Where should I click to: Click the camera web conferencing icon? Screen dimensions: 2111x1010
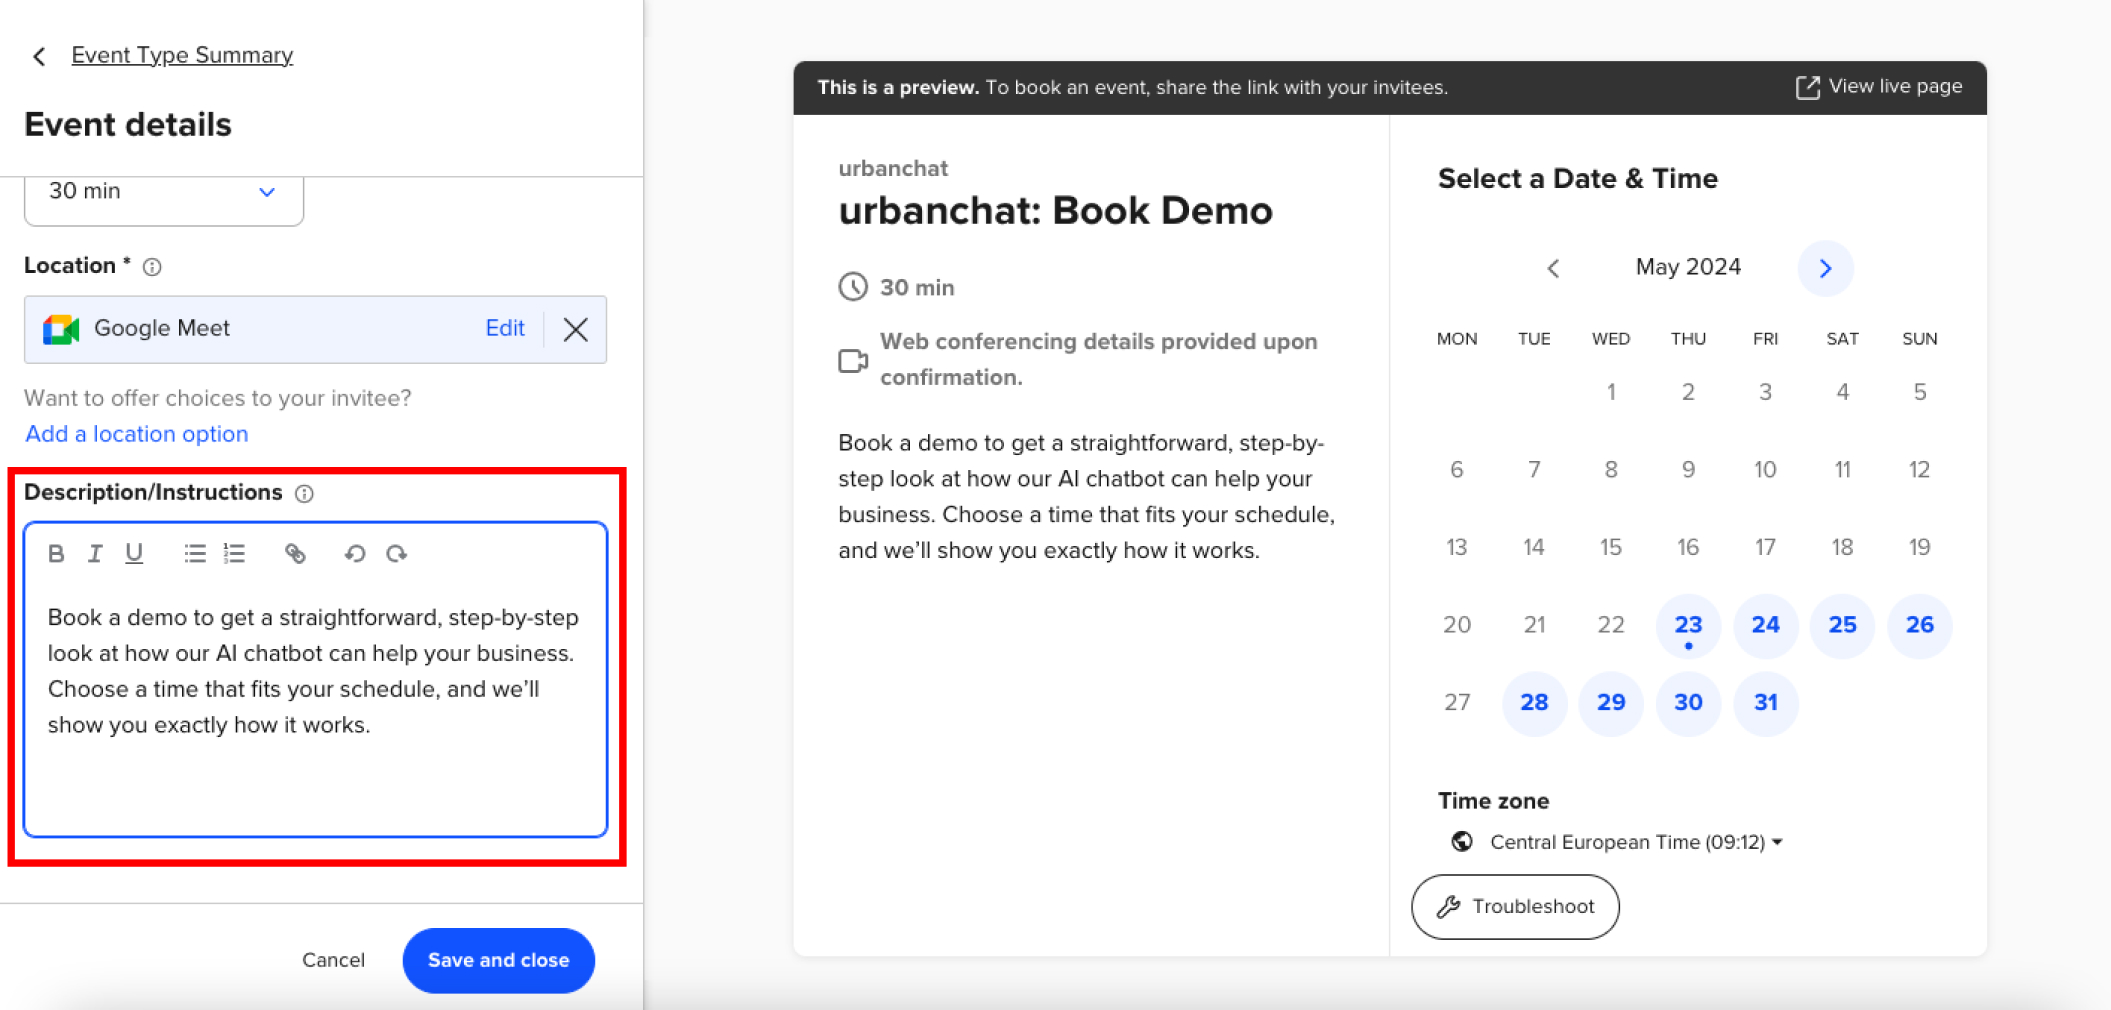(x=853, y=360)
